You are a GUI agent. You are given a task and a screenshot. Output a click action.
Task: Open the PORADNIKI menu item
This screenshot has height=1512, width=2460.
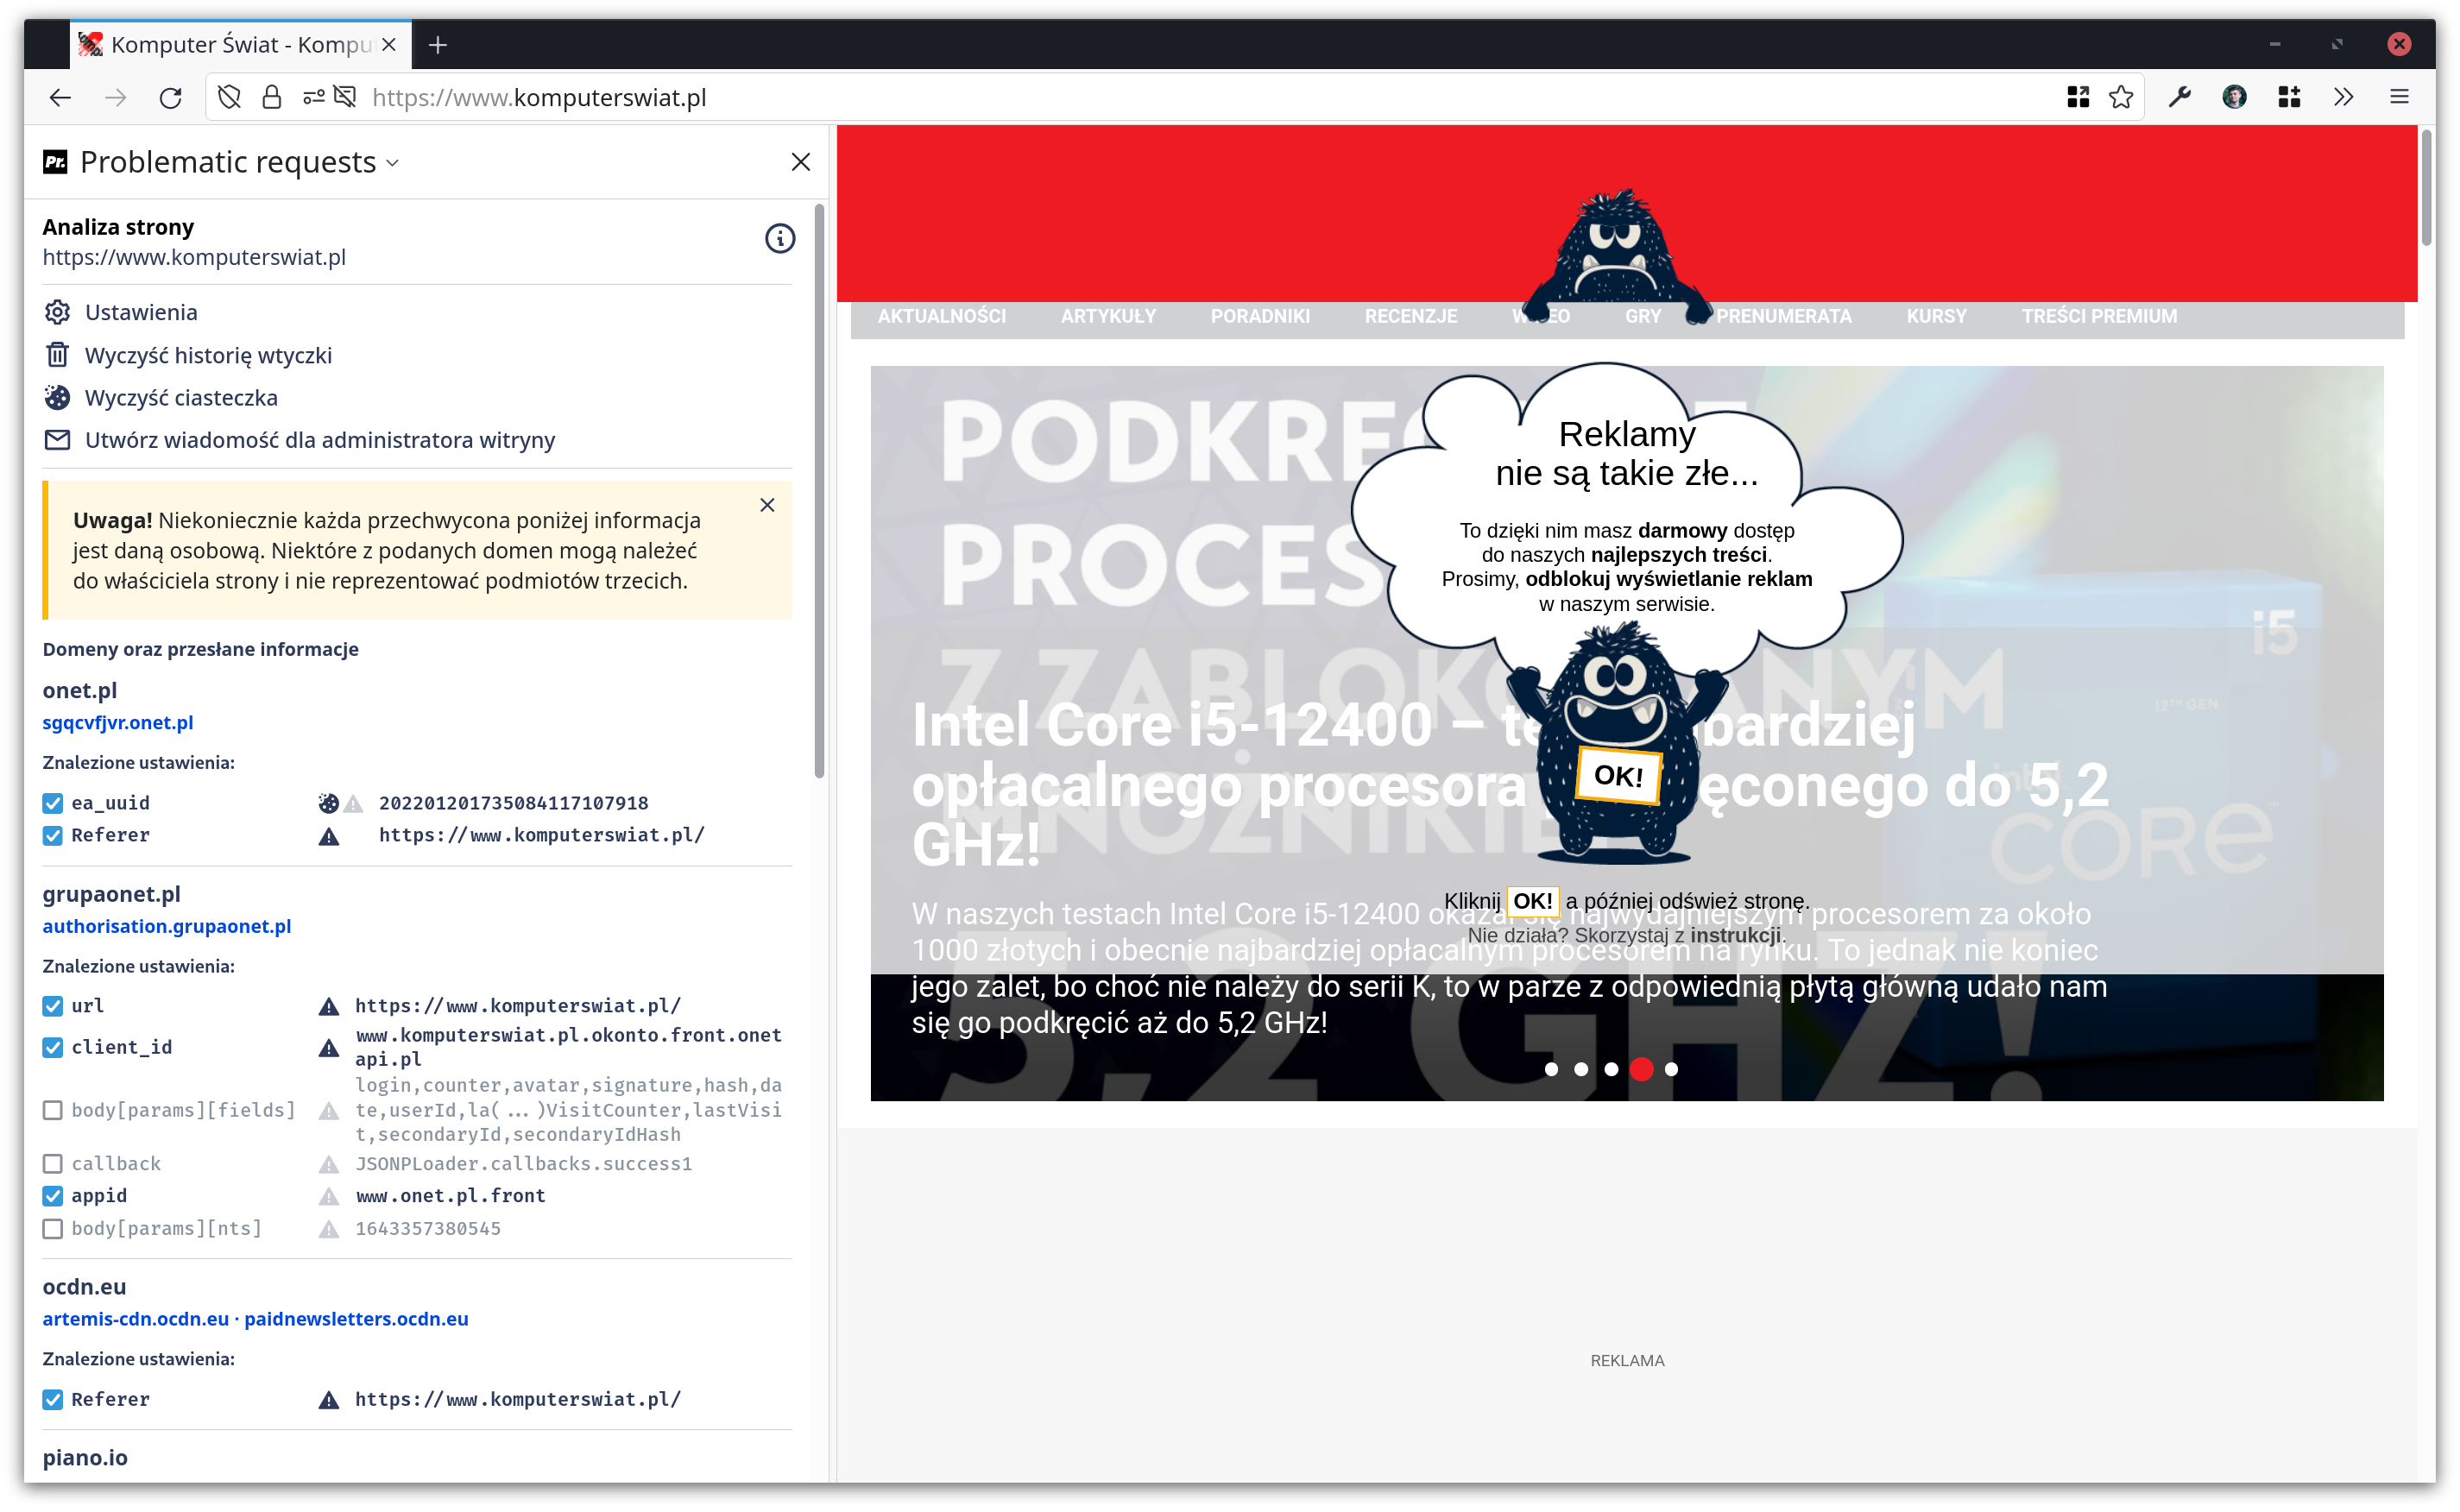coord(1260,316)
